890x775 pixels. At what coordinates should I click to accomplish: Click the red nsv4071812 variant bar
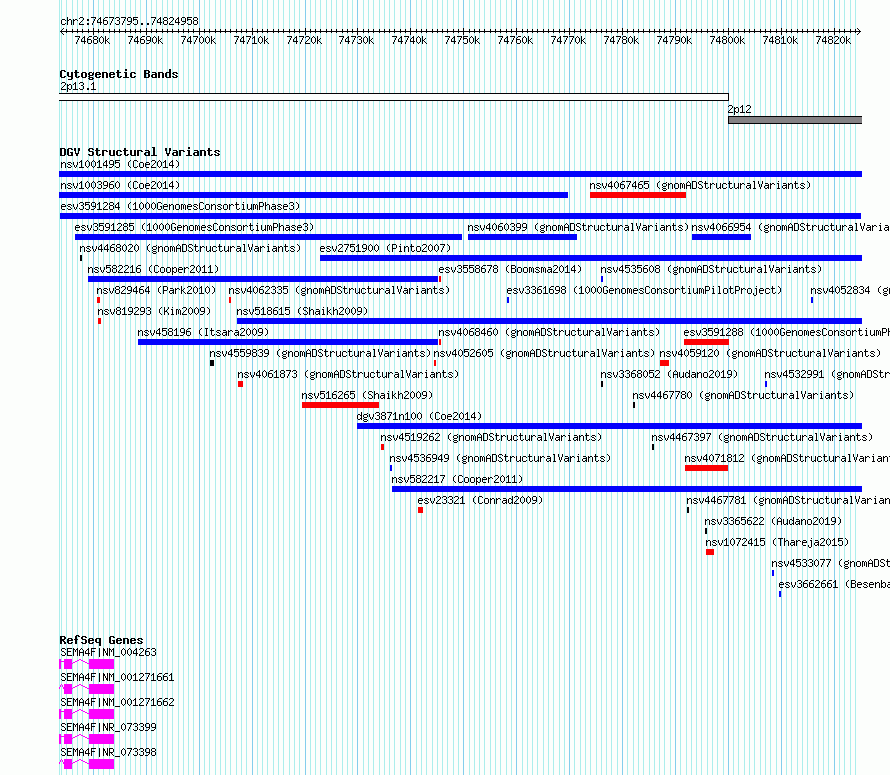coord(706,468)
